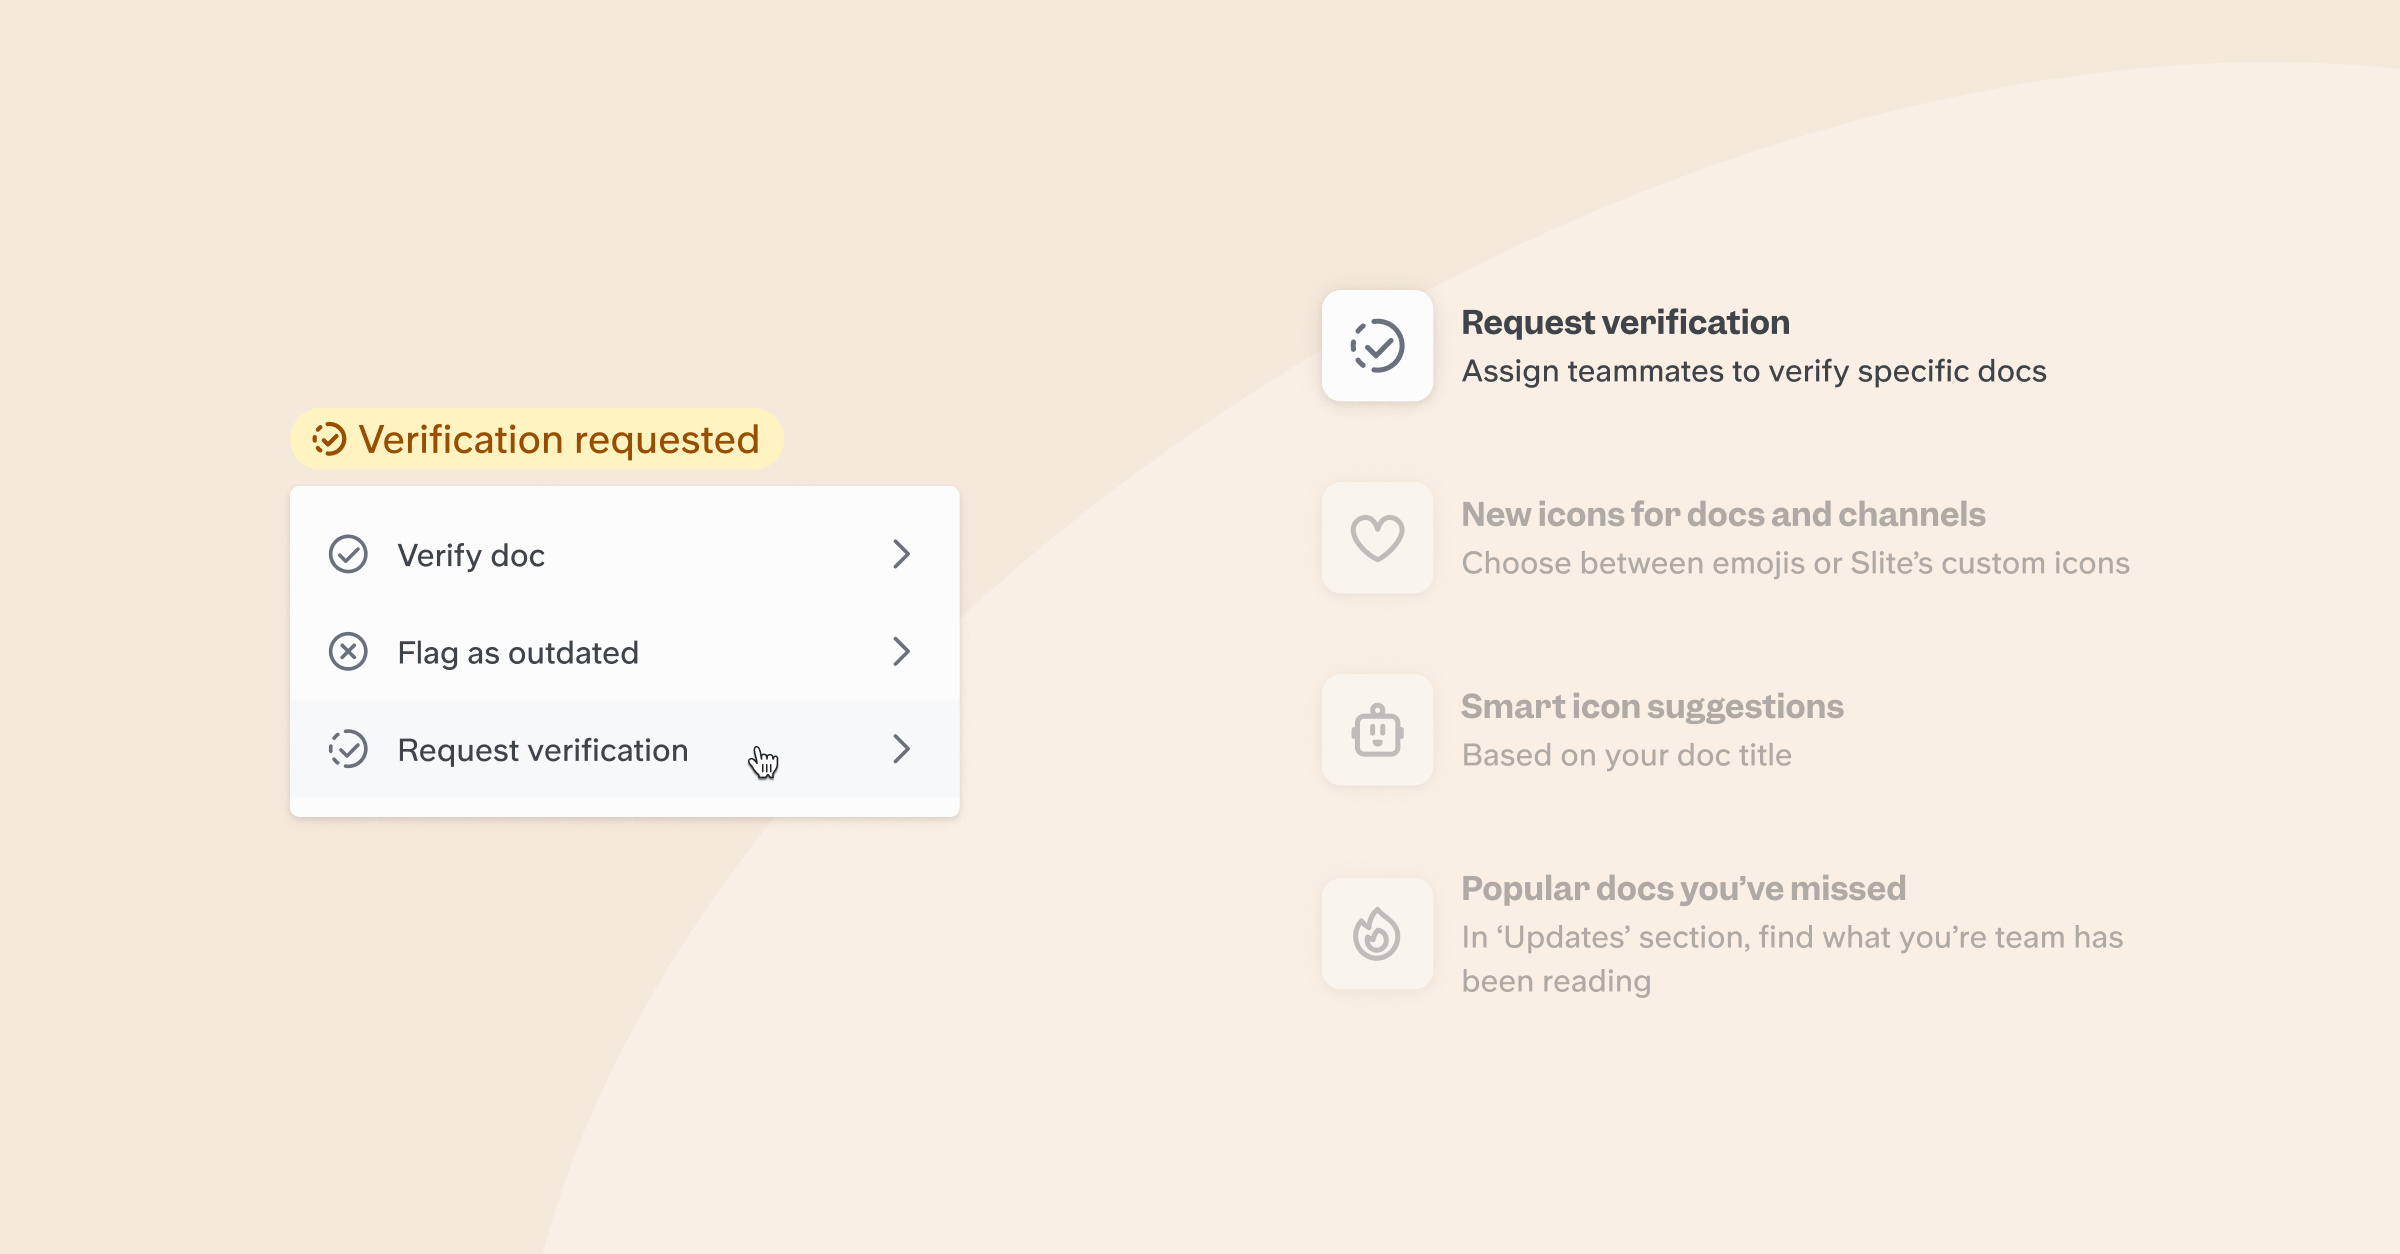
Task: Click the heart icon tile for New icons
Action: tap(1377, 538)
